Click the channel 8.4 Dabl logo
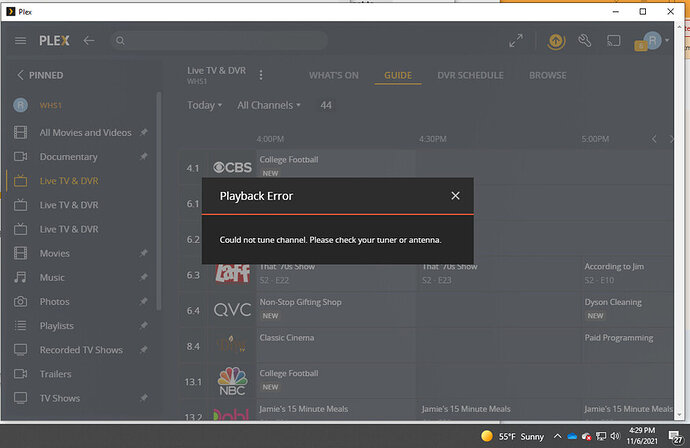The height and width of the screenshot is (448, 690). (x=232, y=345)
